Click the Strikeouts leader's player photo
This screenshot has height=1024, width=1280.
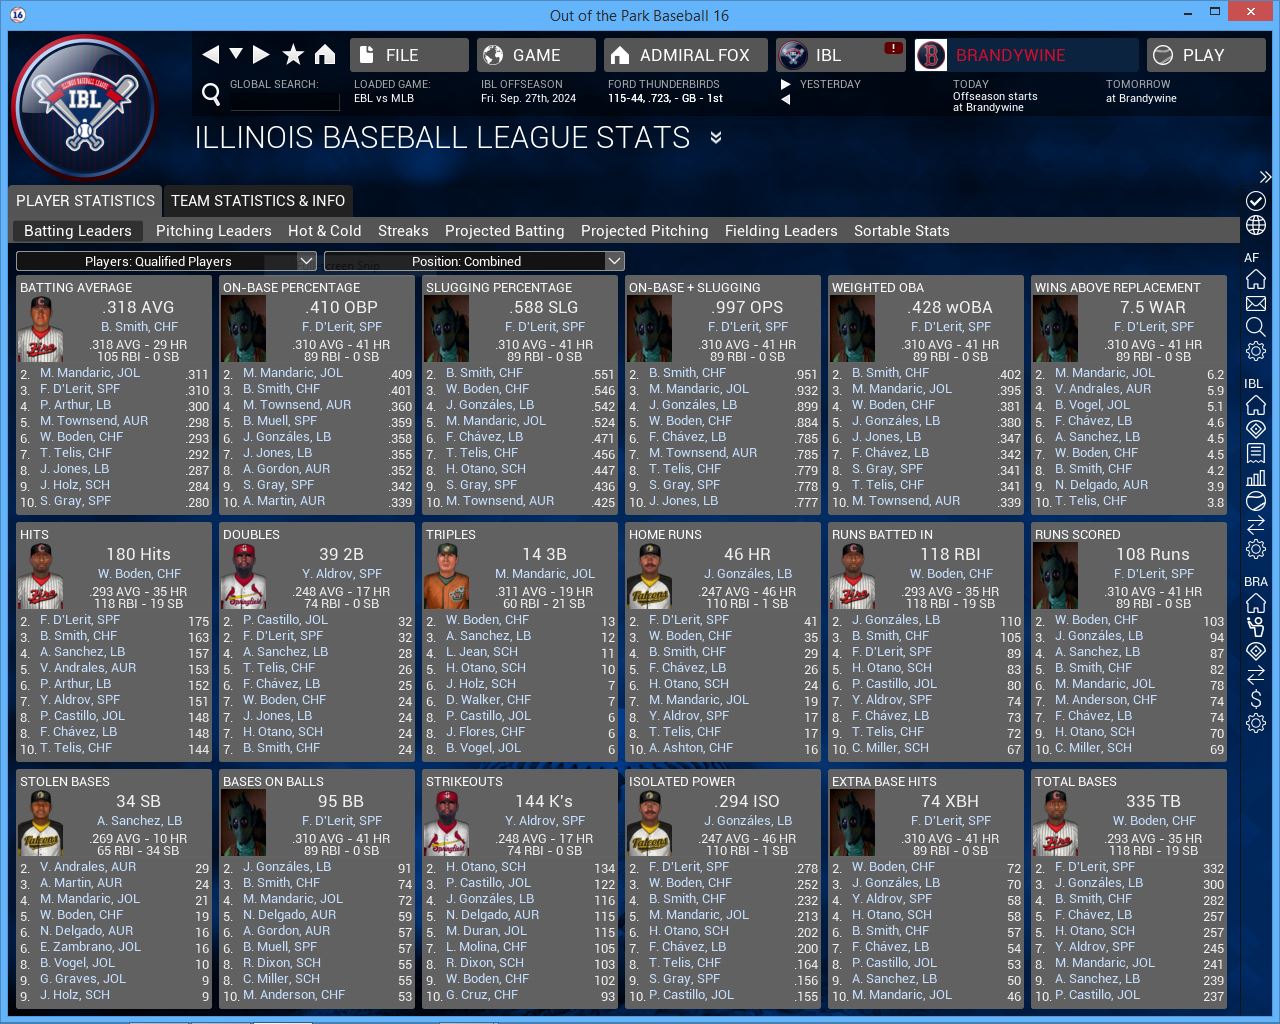coord(446,824)
